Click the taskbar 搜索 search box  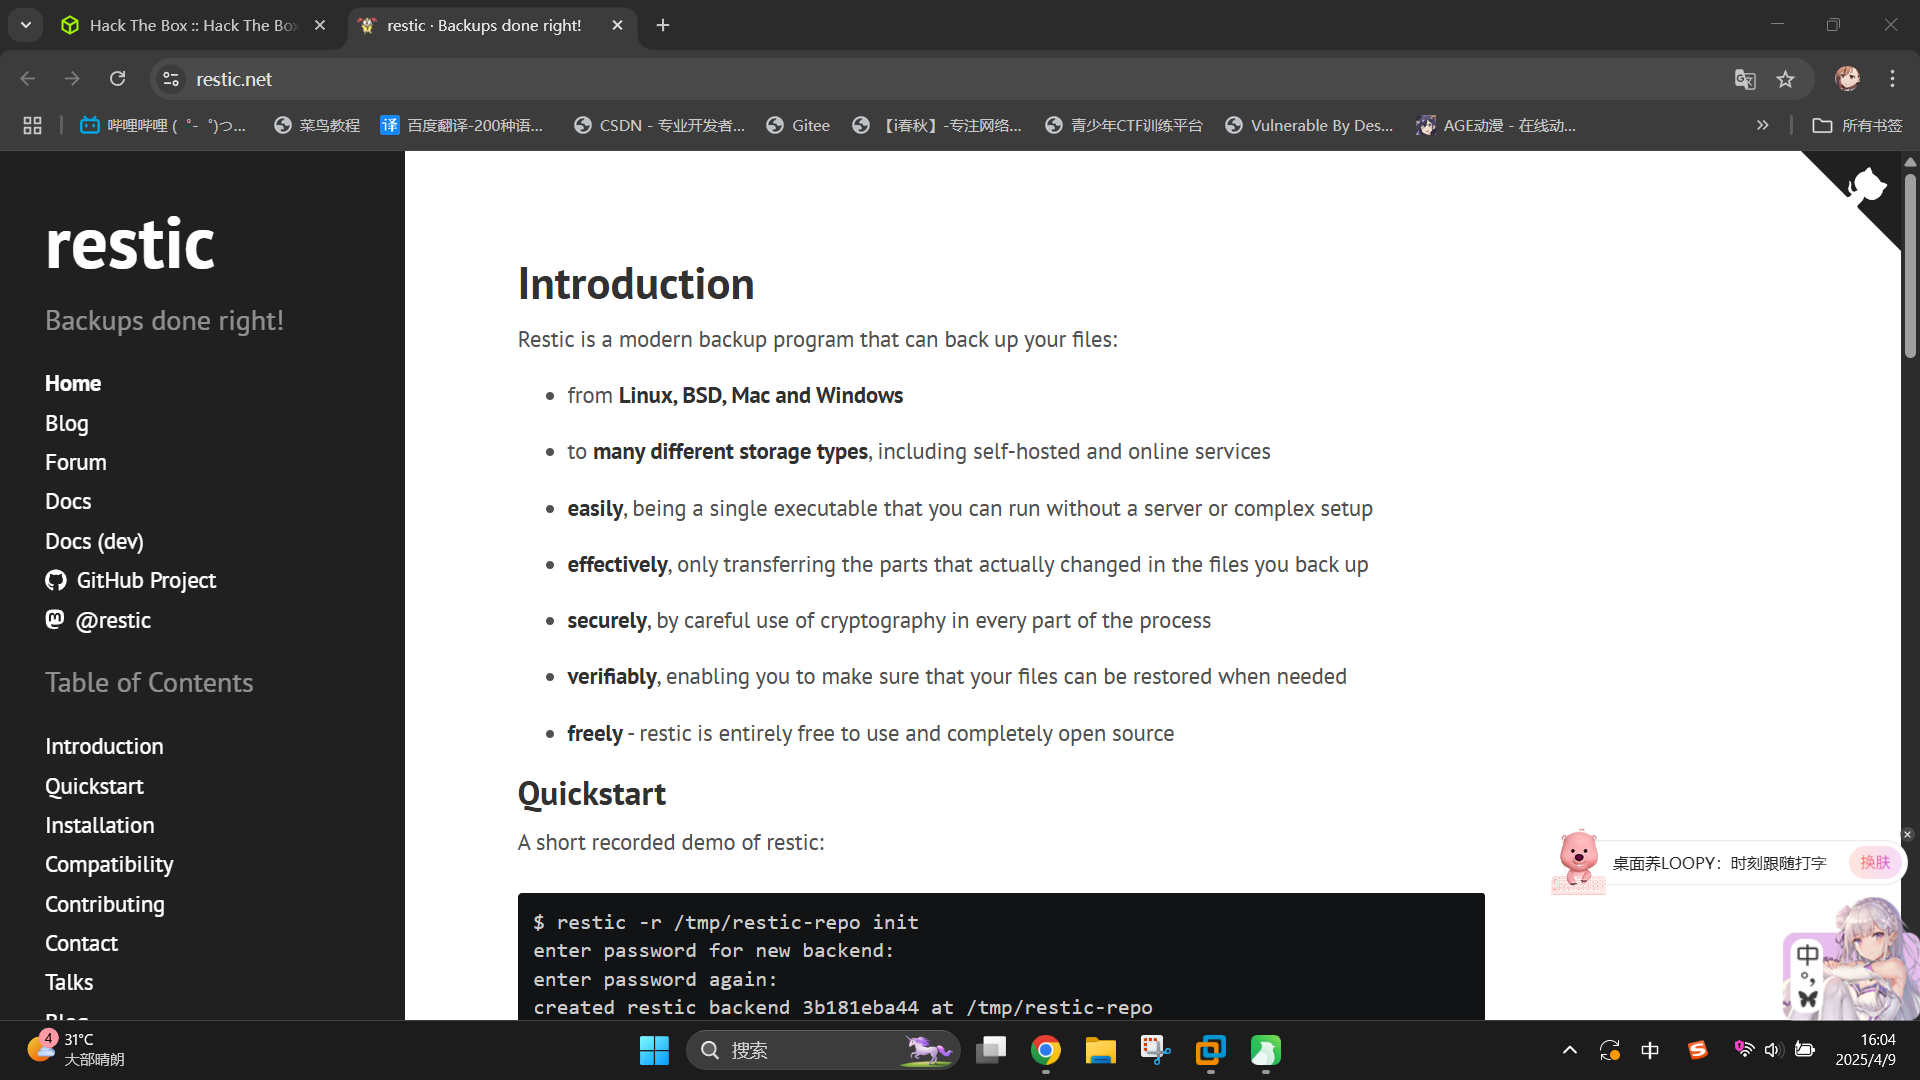[x=822, y=1050]
